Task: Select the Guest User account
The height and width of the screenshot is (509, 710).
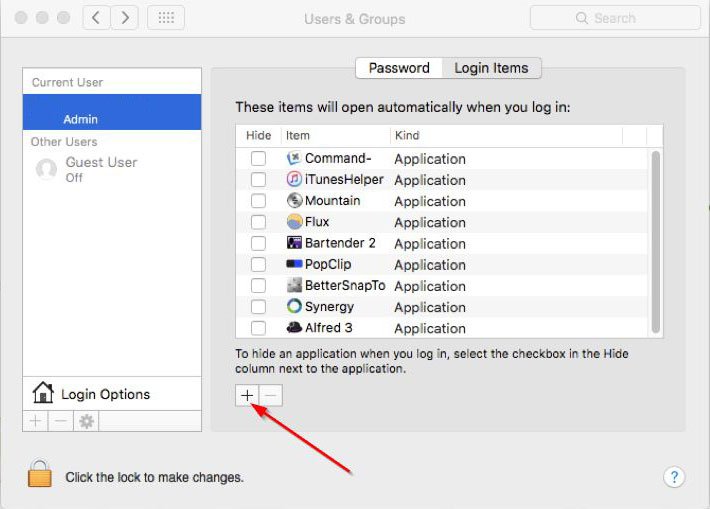Action: [x=112, y=169]
